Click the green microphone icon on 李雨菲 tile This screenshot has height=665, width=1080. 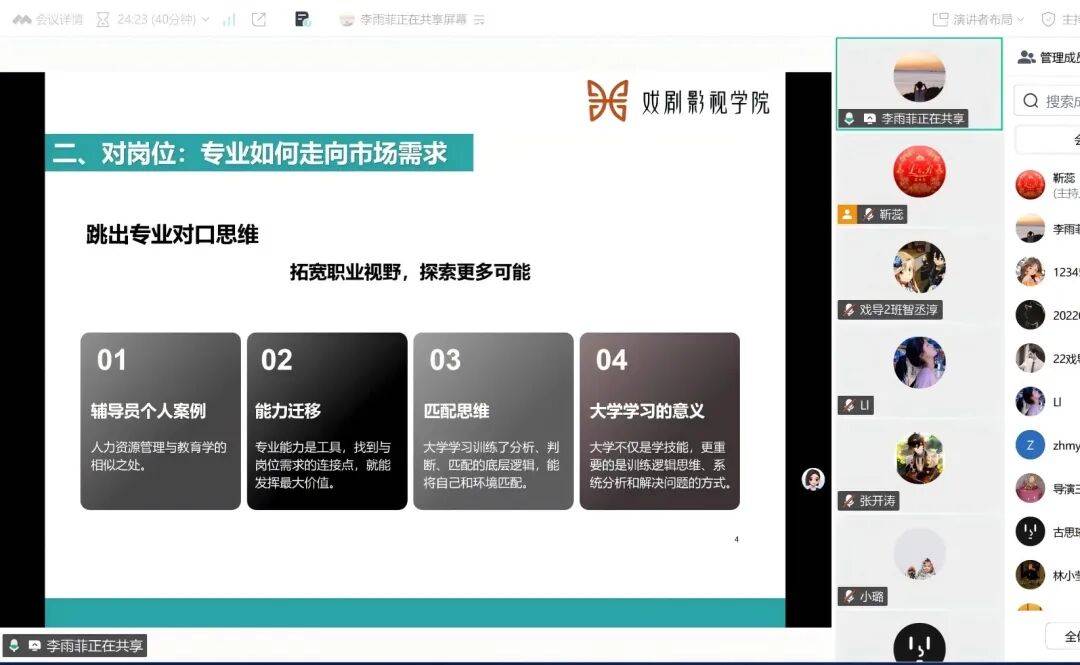coord(849,119)
